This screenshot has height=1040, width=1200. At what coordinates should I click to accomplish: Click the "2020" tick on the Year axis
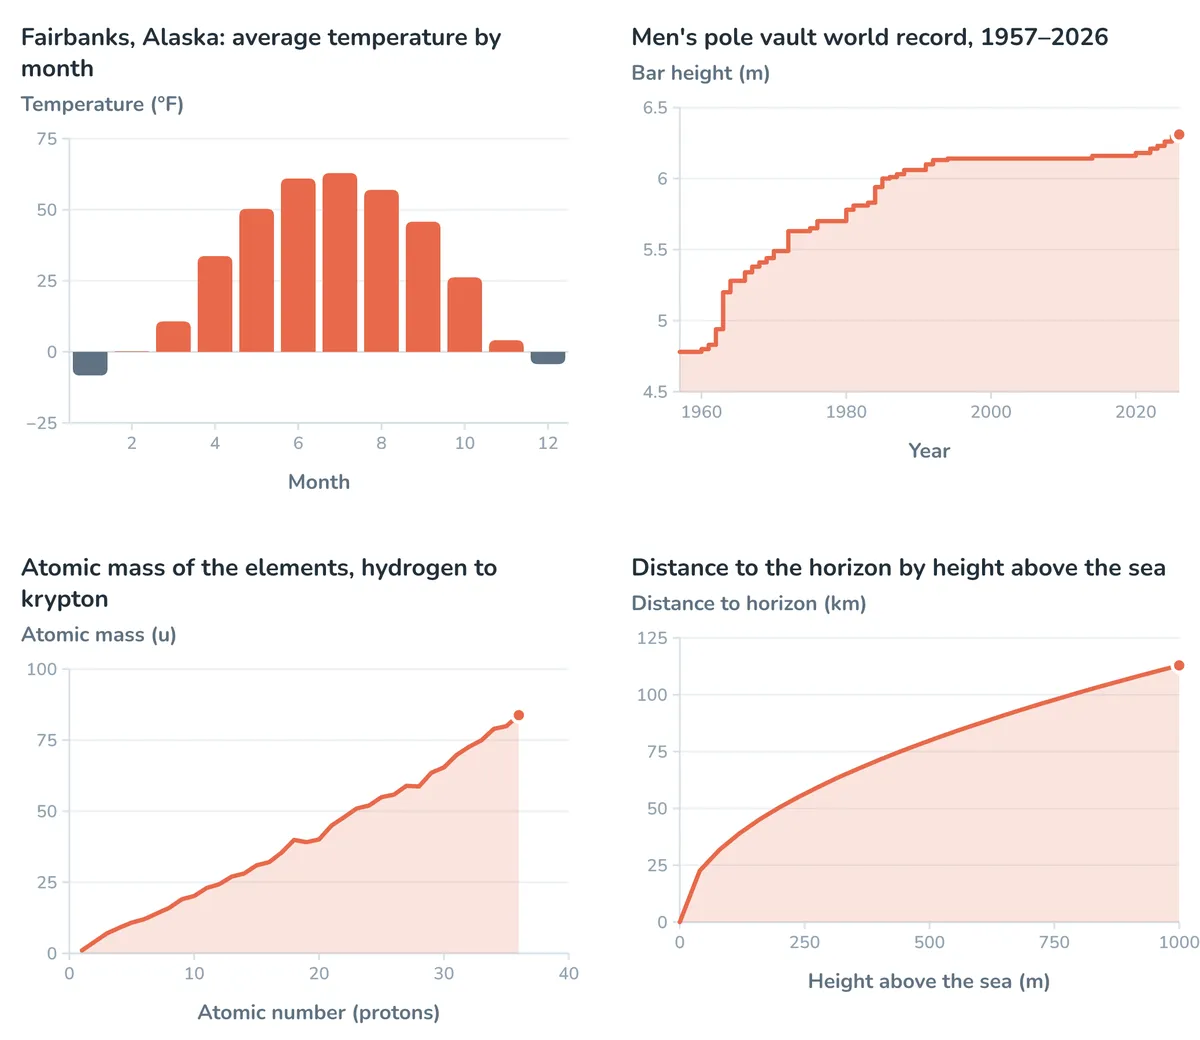pyautogui.click(x=1136, y=412)
